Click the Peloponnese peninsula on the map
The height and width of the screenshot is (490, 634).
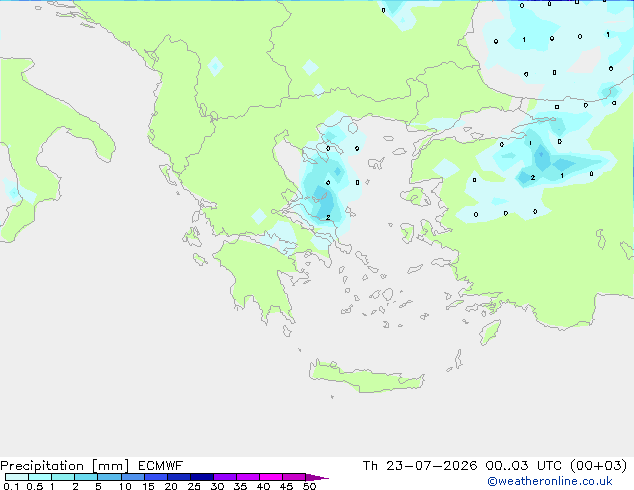(x=259, y=275)
